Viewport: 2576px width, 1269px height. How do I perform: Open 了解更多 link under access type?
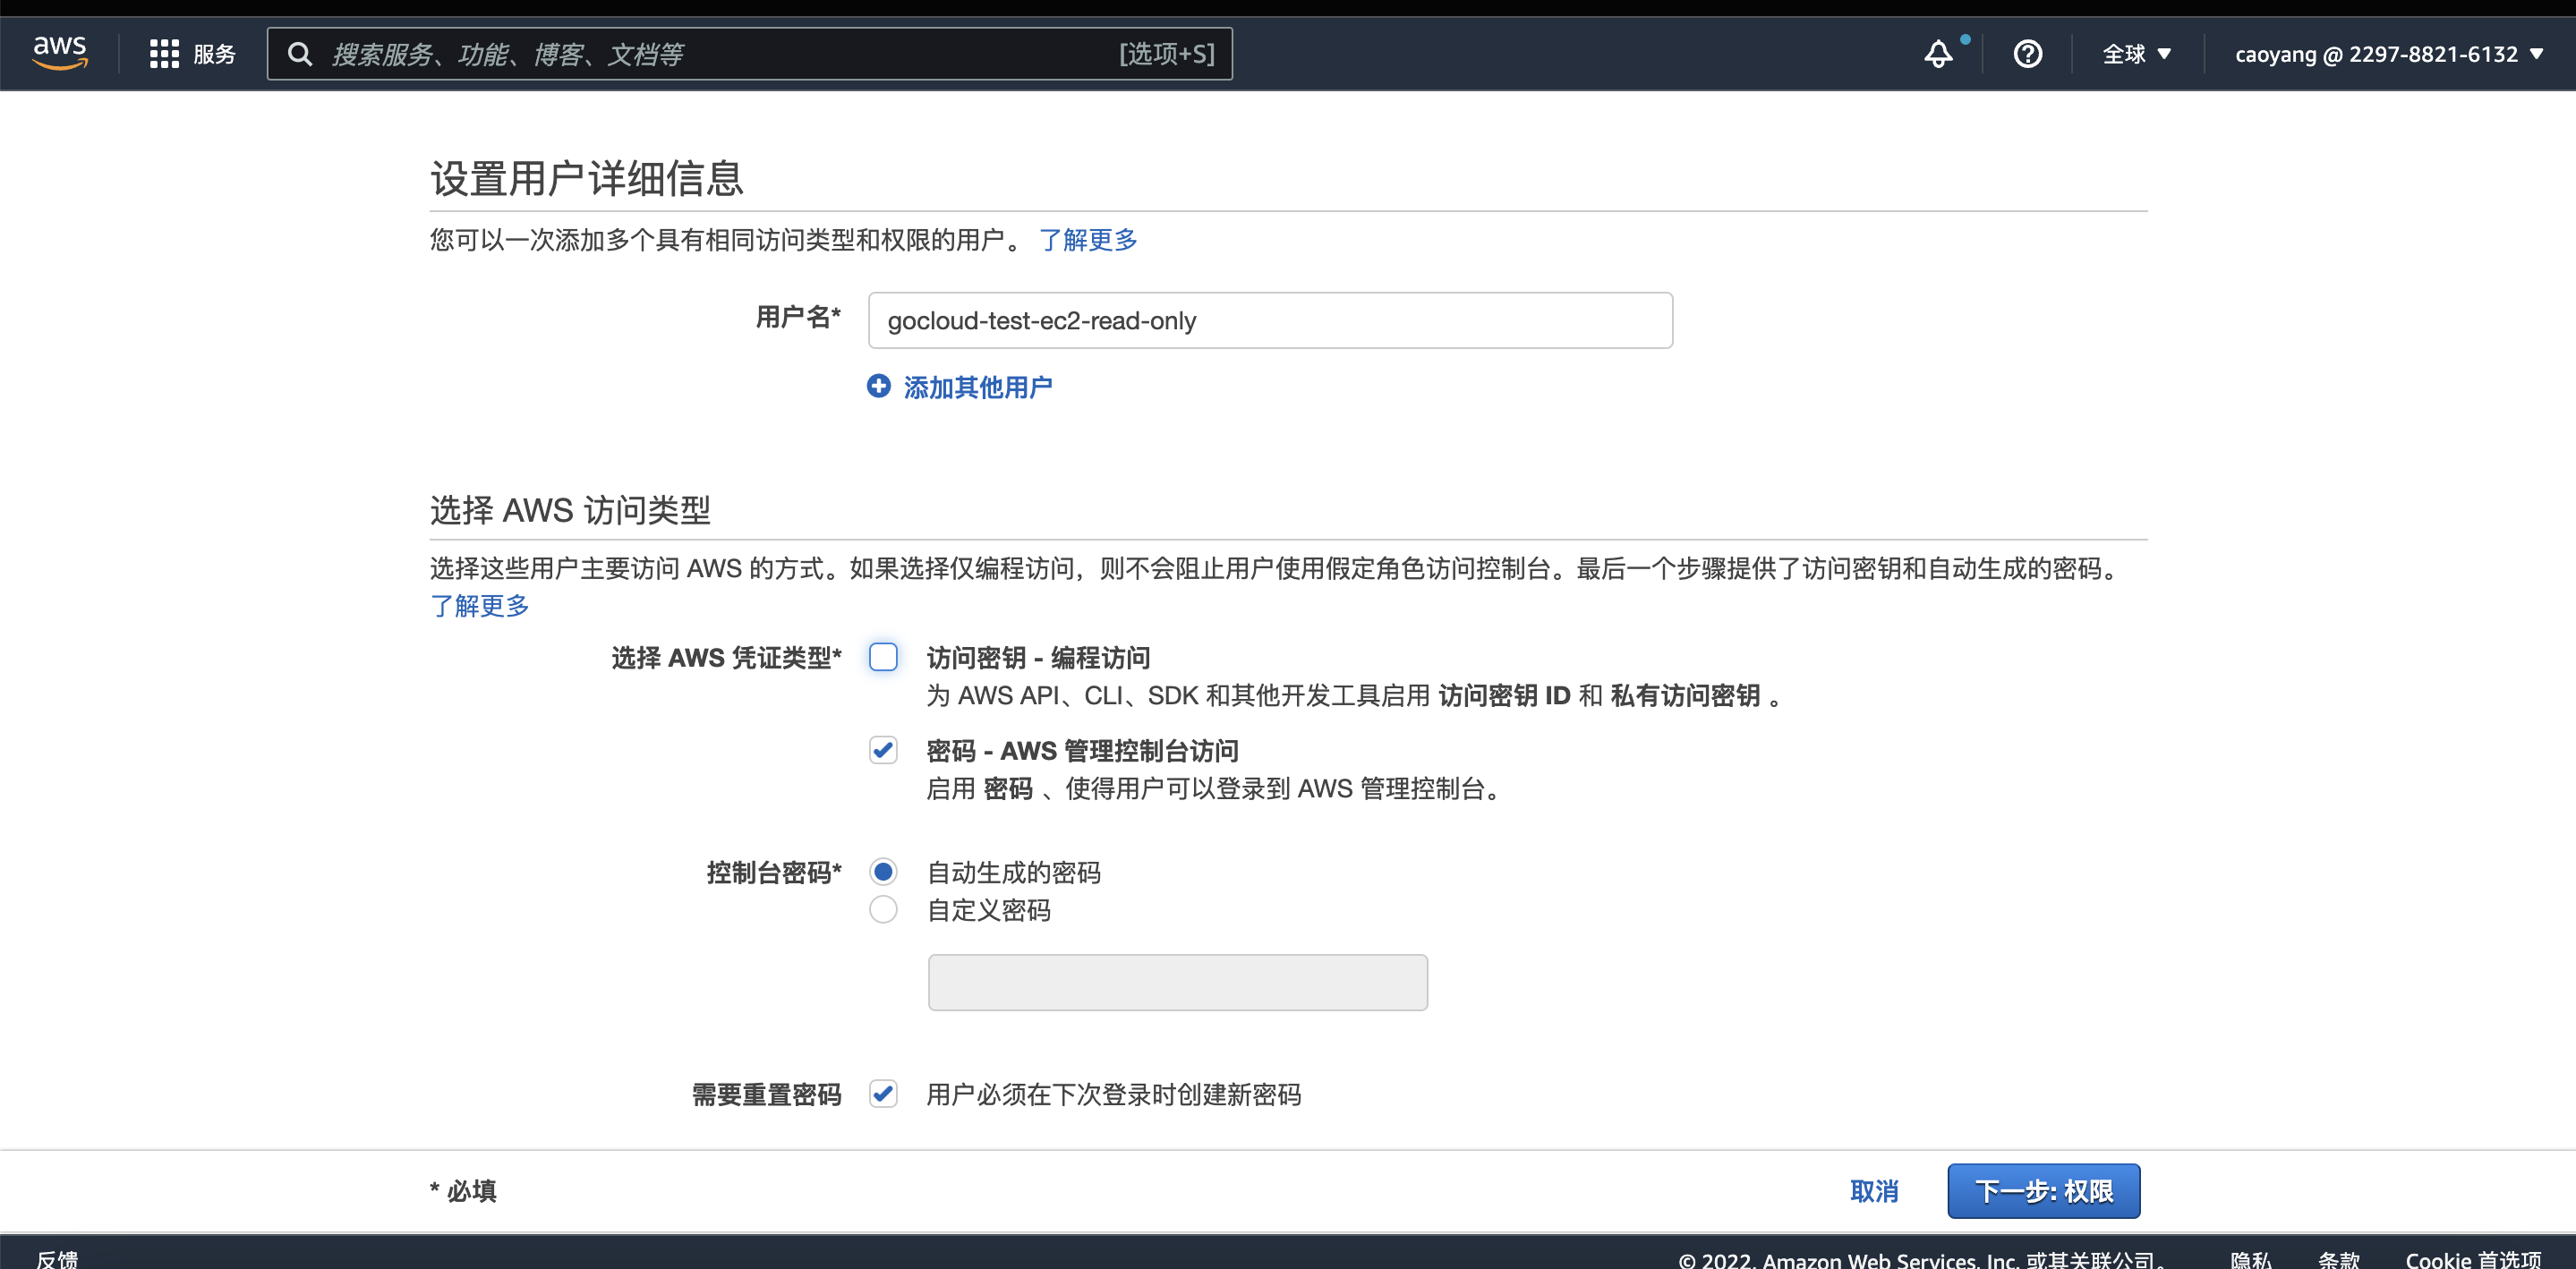[x=480, y=606]
